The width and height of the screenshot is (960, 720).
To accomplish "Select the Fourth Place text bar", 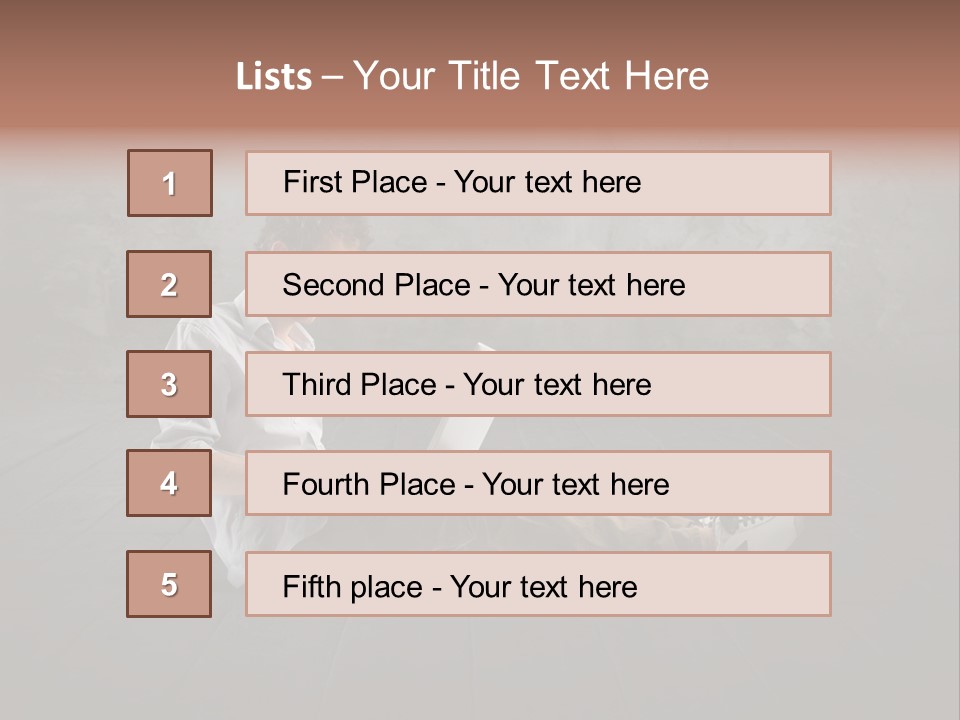I will point(538,483).
